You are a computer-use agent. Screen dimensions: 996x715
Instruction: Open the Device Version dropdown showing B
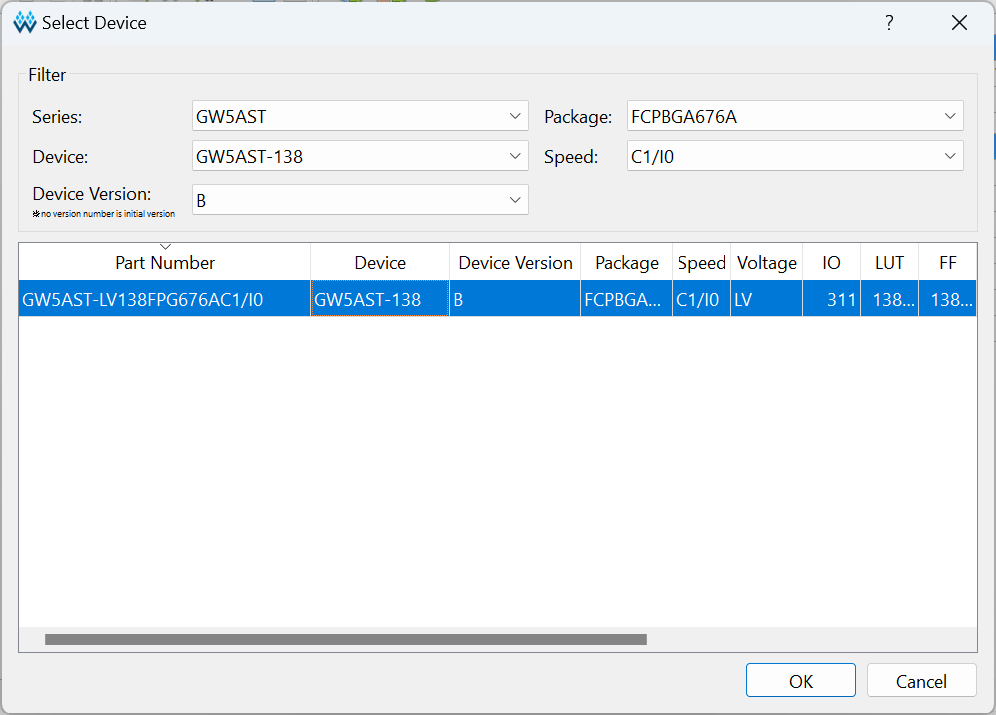point(360,200)
